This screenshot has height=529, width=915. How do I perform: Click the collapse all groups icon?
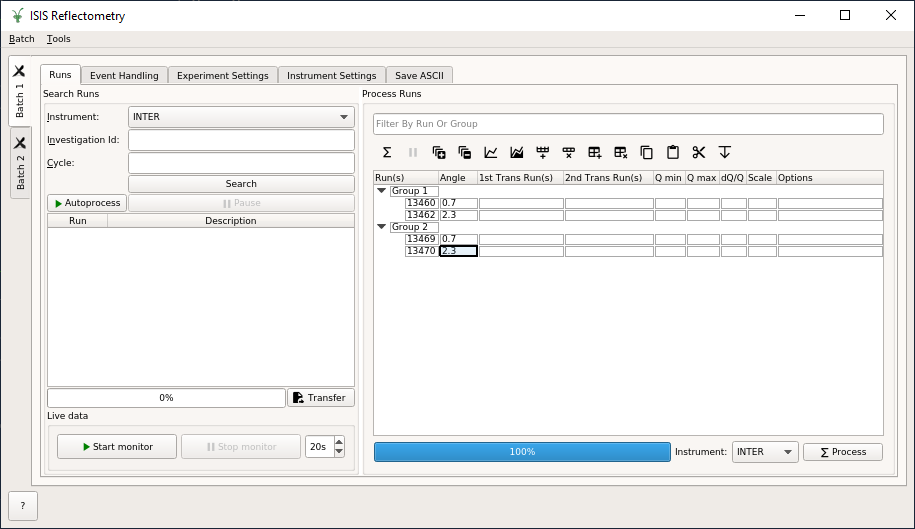465,153
